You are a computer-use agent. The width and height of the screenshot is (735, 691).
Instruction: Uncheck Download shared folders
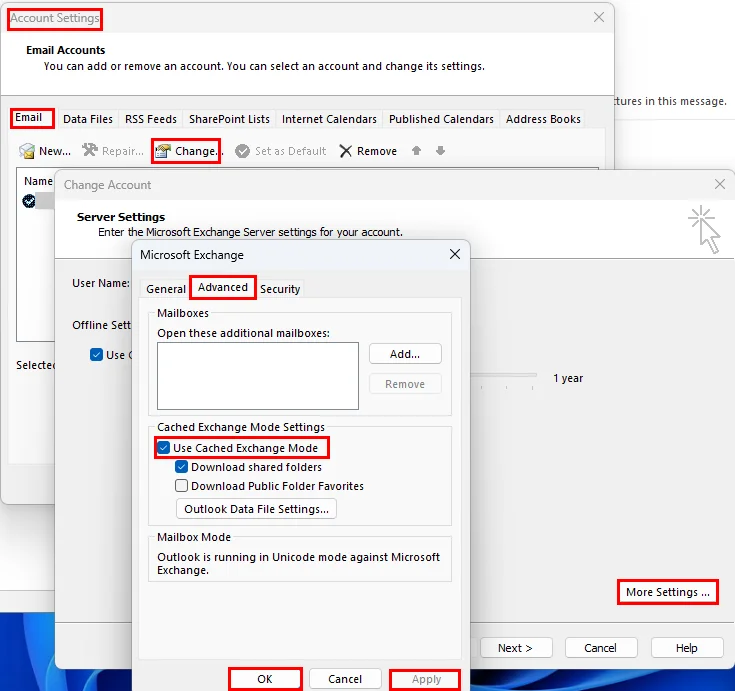(x=181, y=467)
